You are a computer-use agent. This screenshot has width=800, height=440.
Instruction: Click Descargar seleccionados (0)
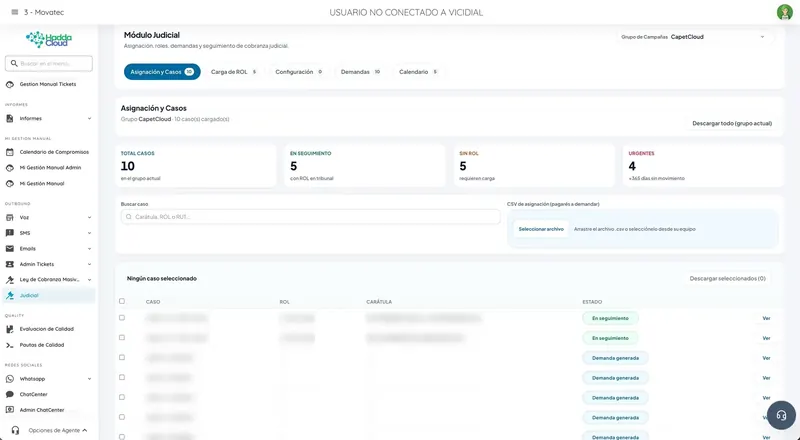tap(728, 279)
